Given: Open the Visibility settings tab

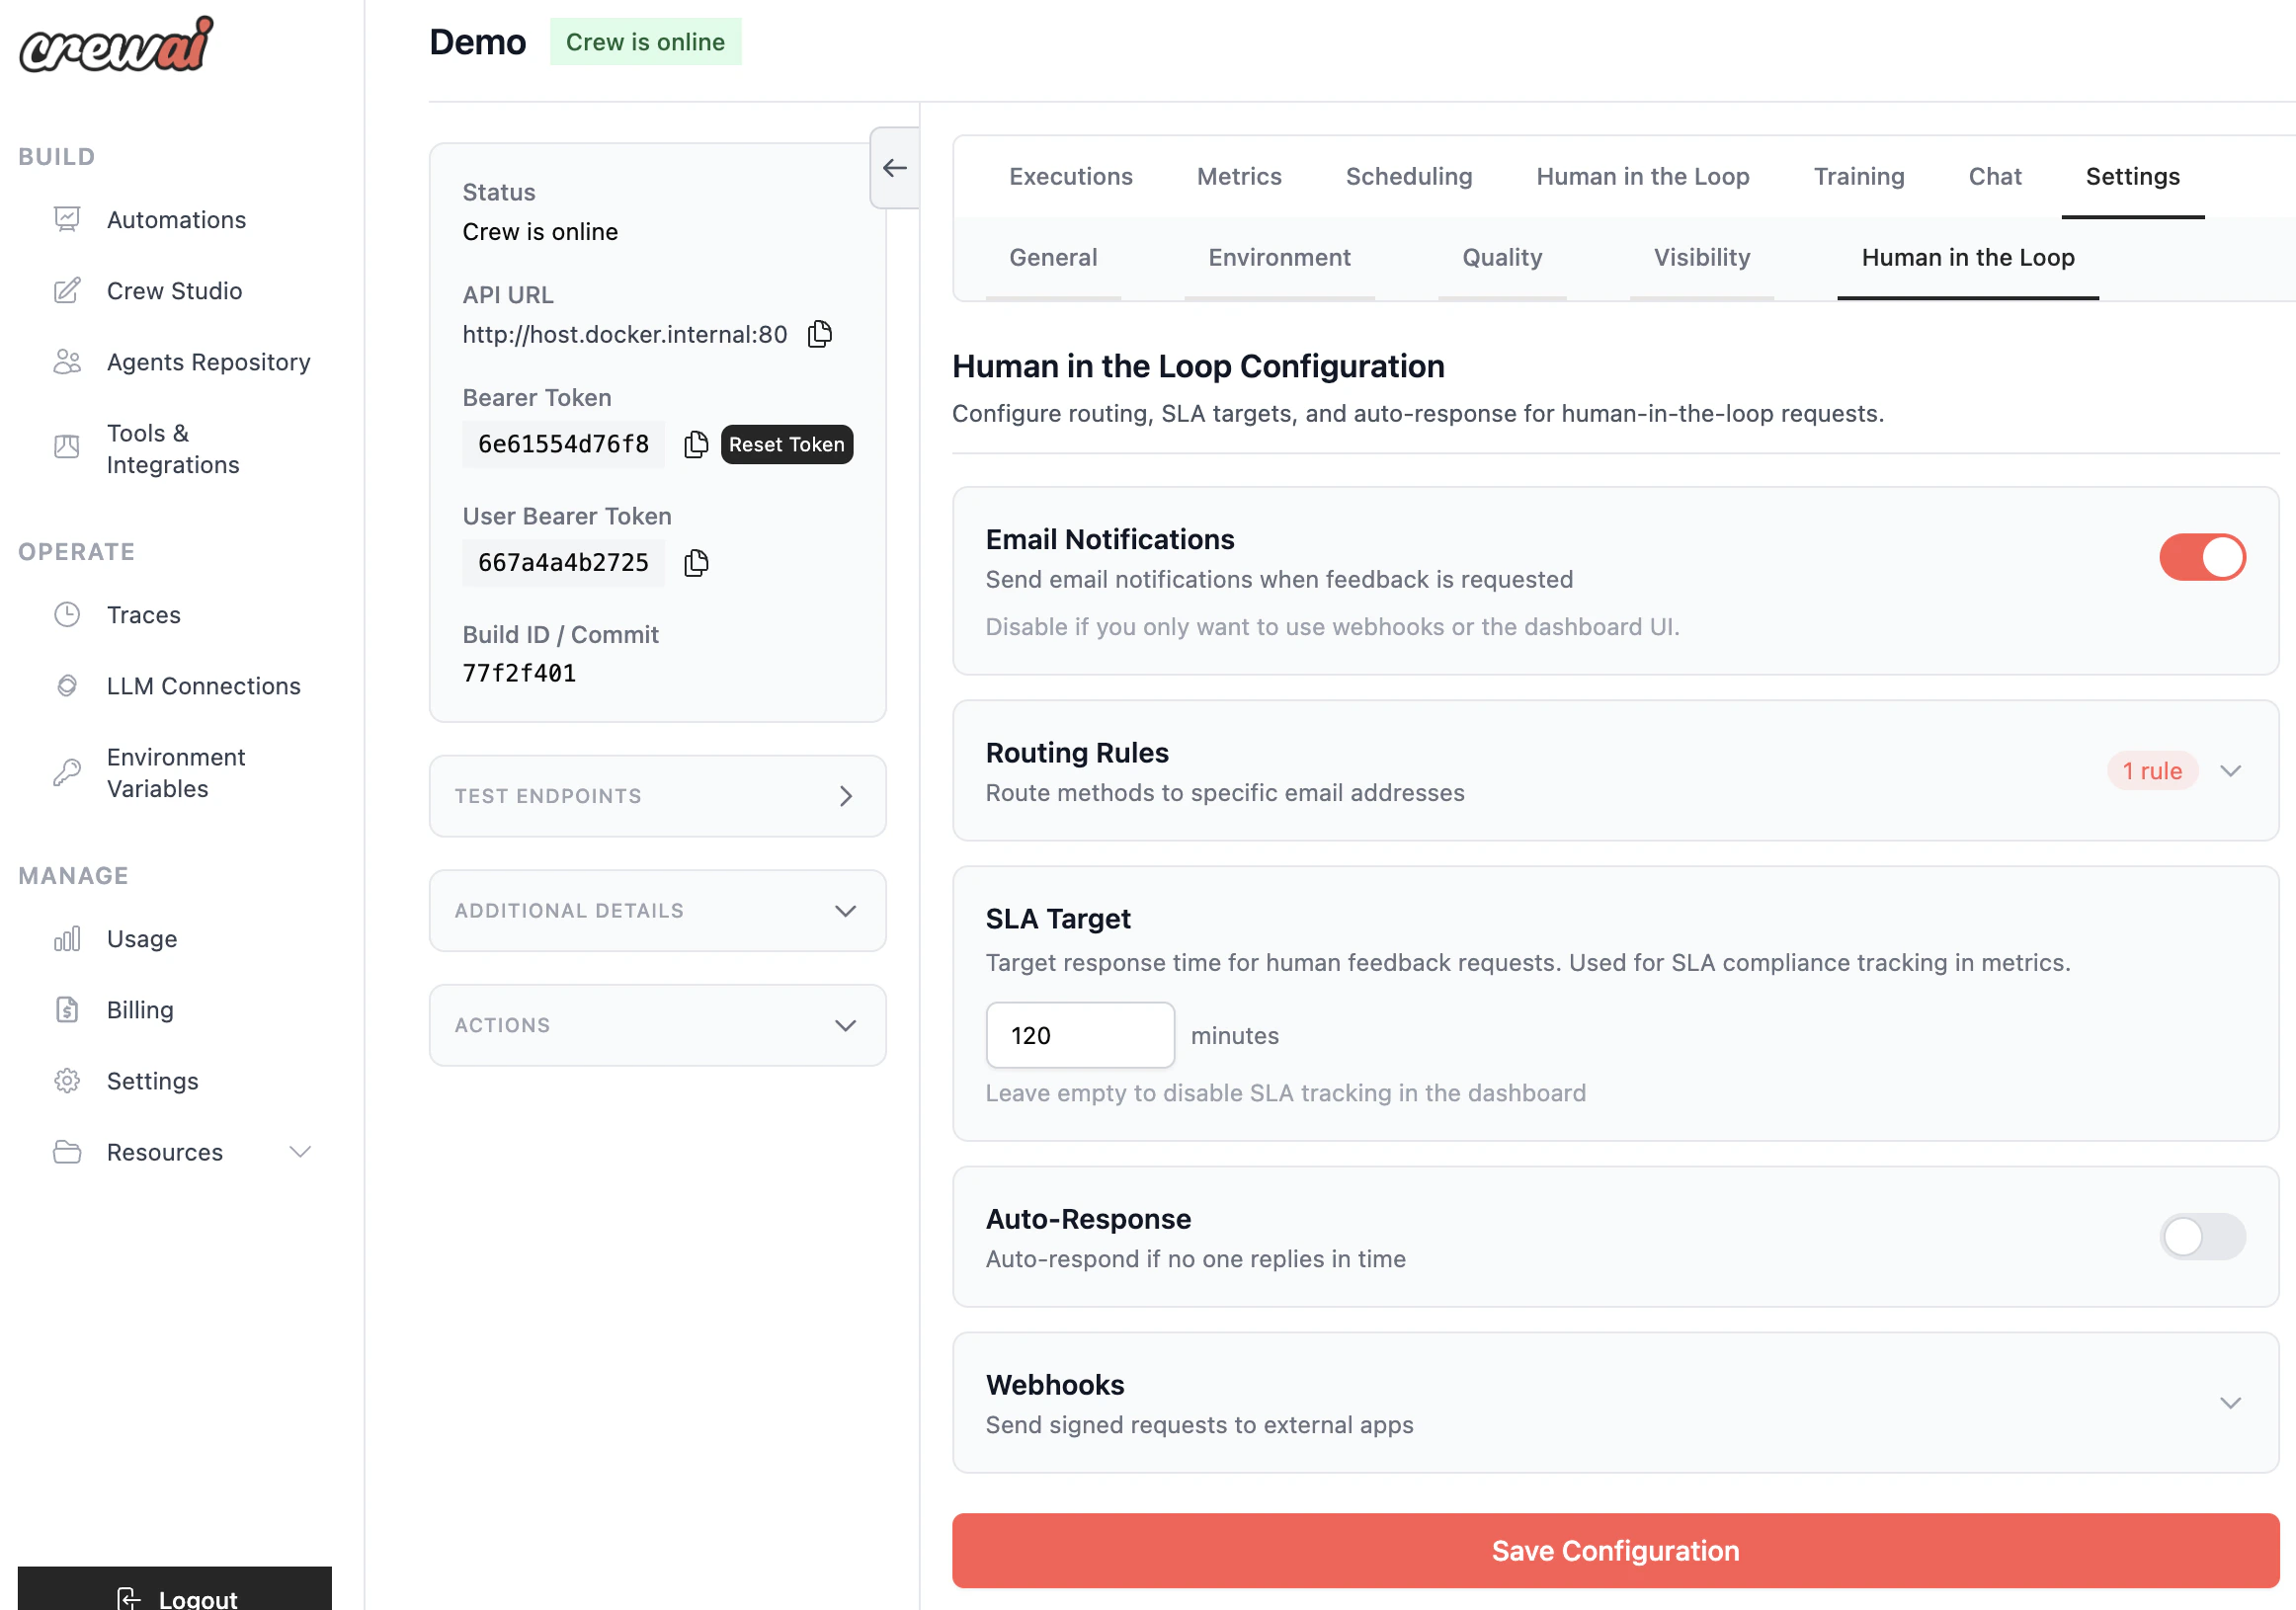Looking at the screenshot, I should 1701,258.
